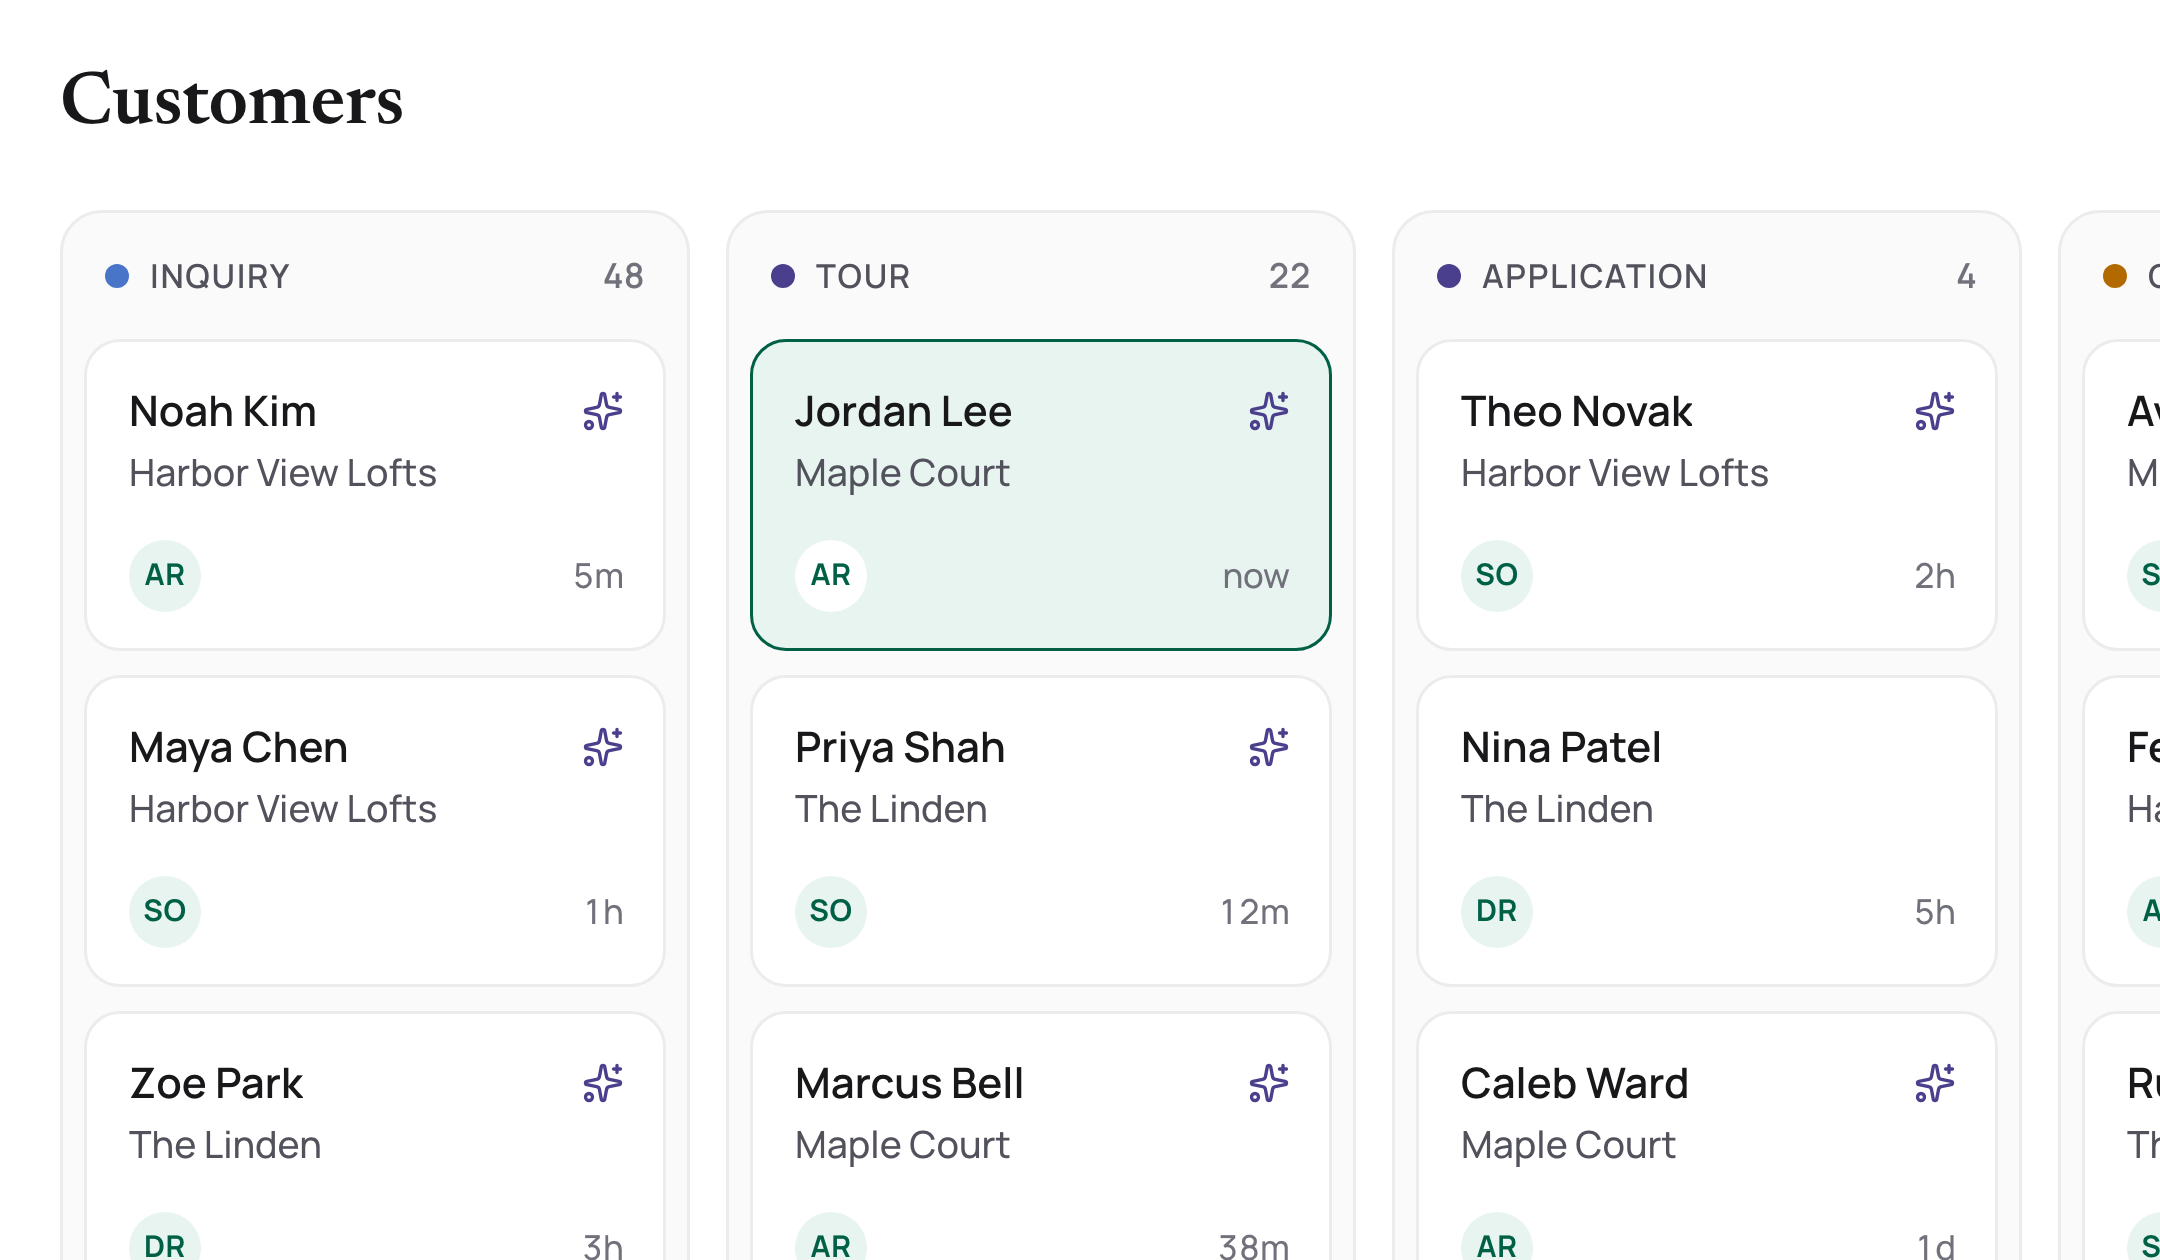Viewport: 2160px width, 1260px height.
Task: Open the Maya Chen customer name
Action: (238, 748)
